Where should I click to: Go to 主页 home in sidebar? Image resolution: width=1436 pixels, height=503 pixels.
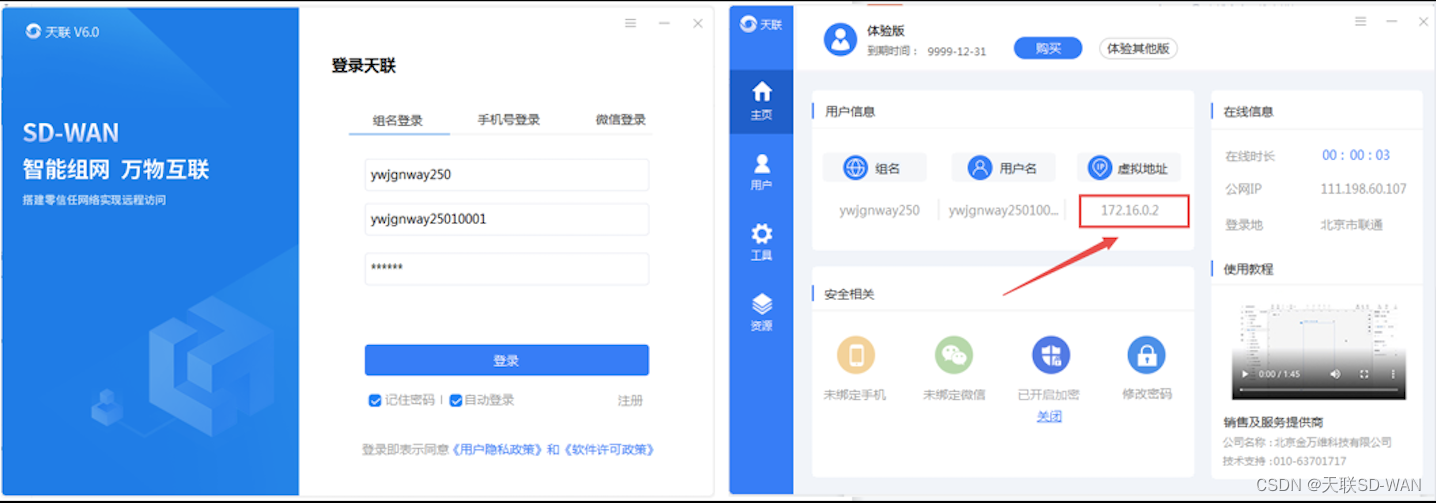761,101
